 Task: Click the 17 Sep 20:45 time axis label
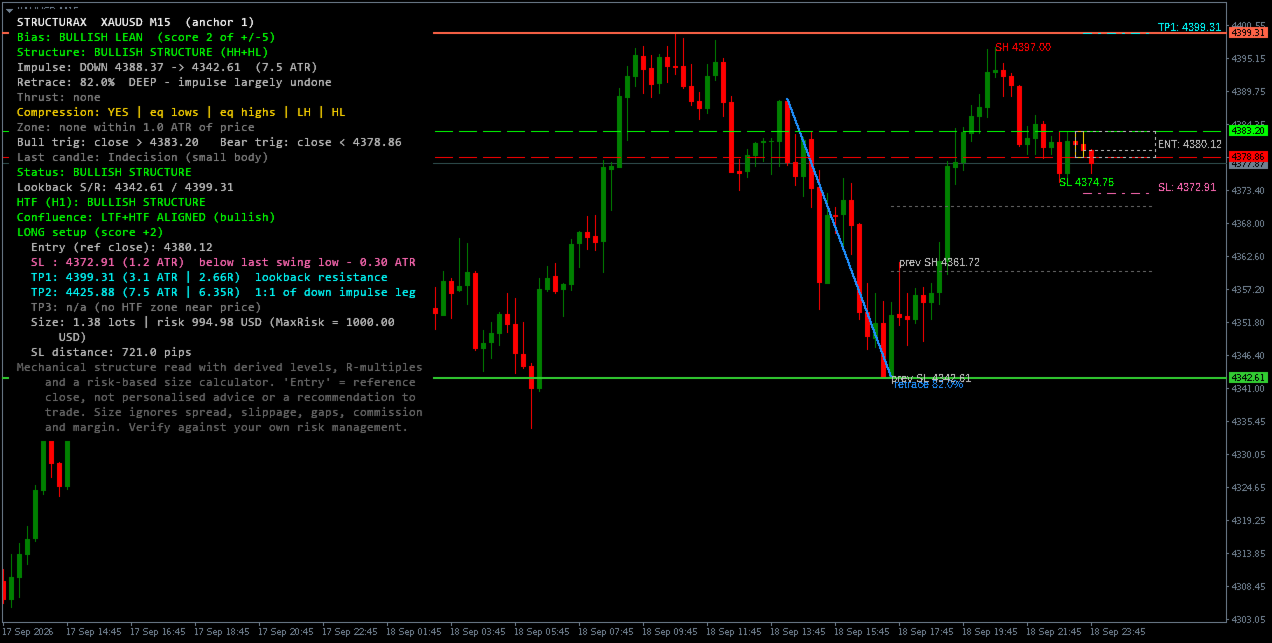click(287, 632)
